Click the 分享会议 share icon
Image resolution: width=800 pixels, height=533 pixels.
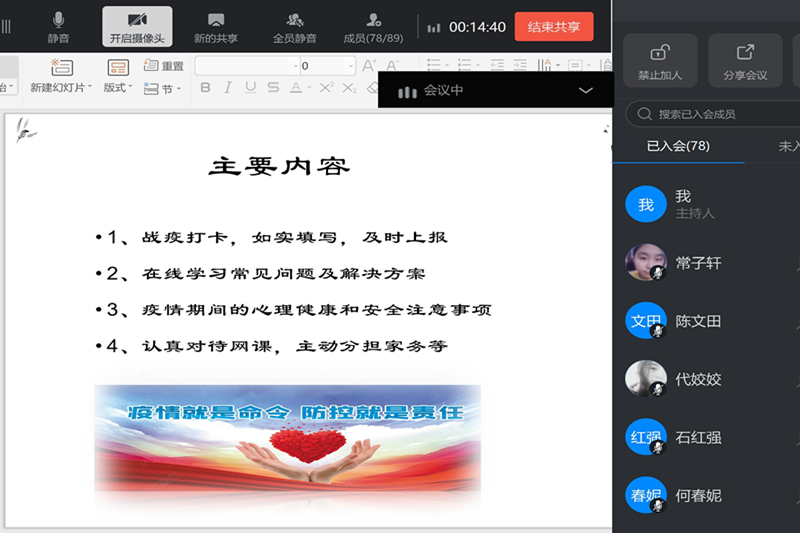point(745,60)
